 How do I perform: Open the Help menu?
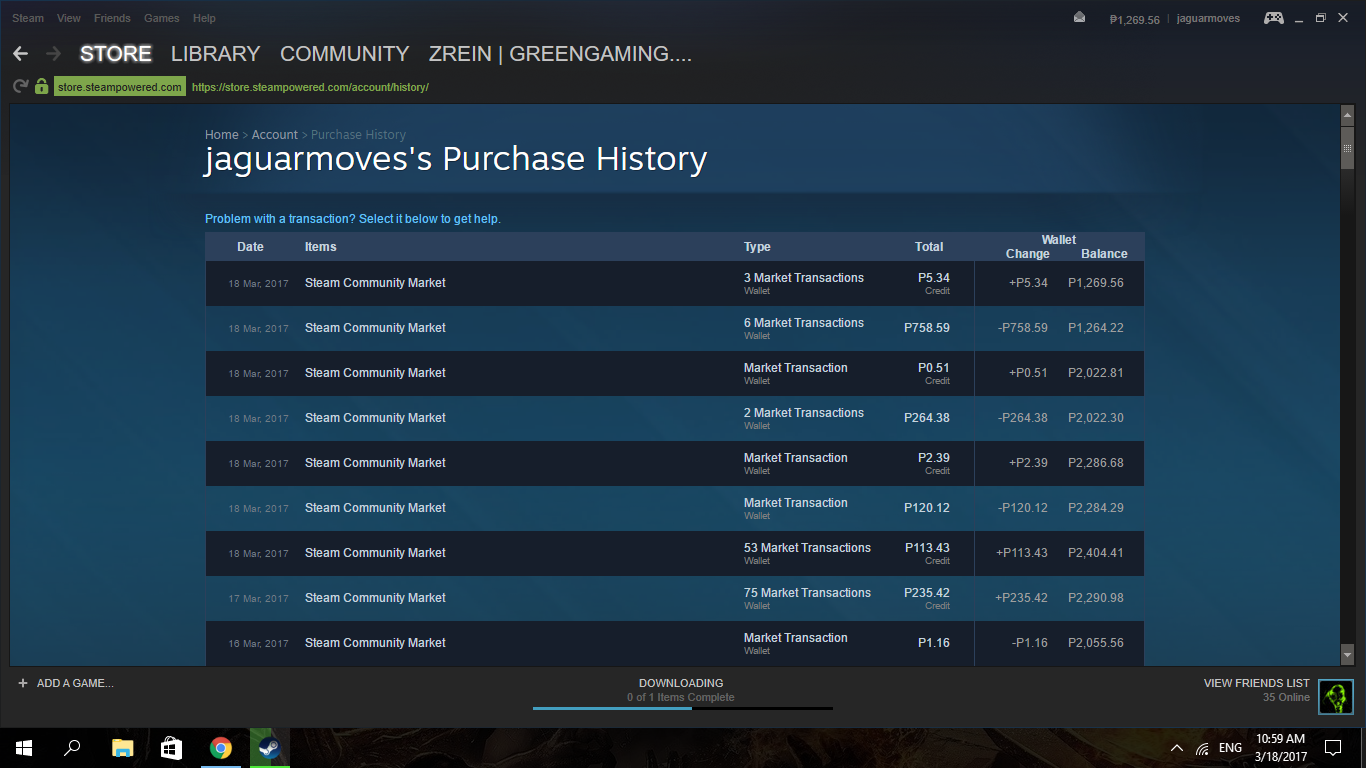[204, 18]
